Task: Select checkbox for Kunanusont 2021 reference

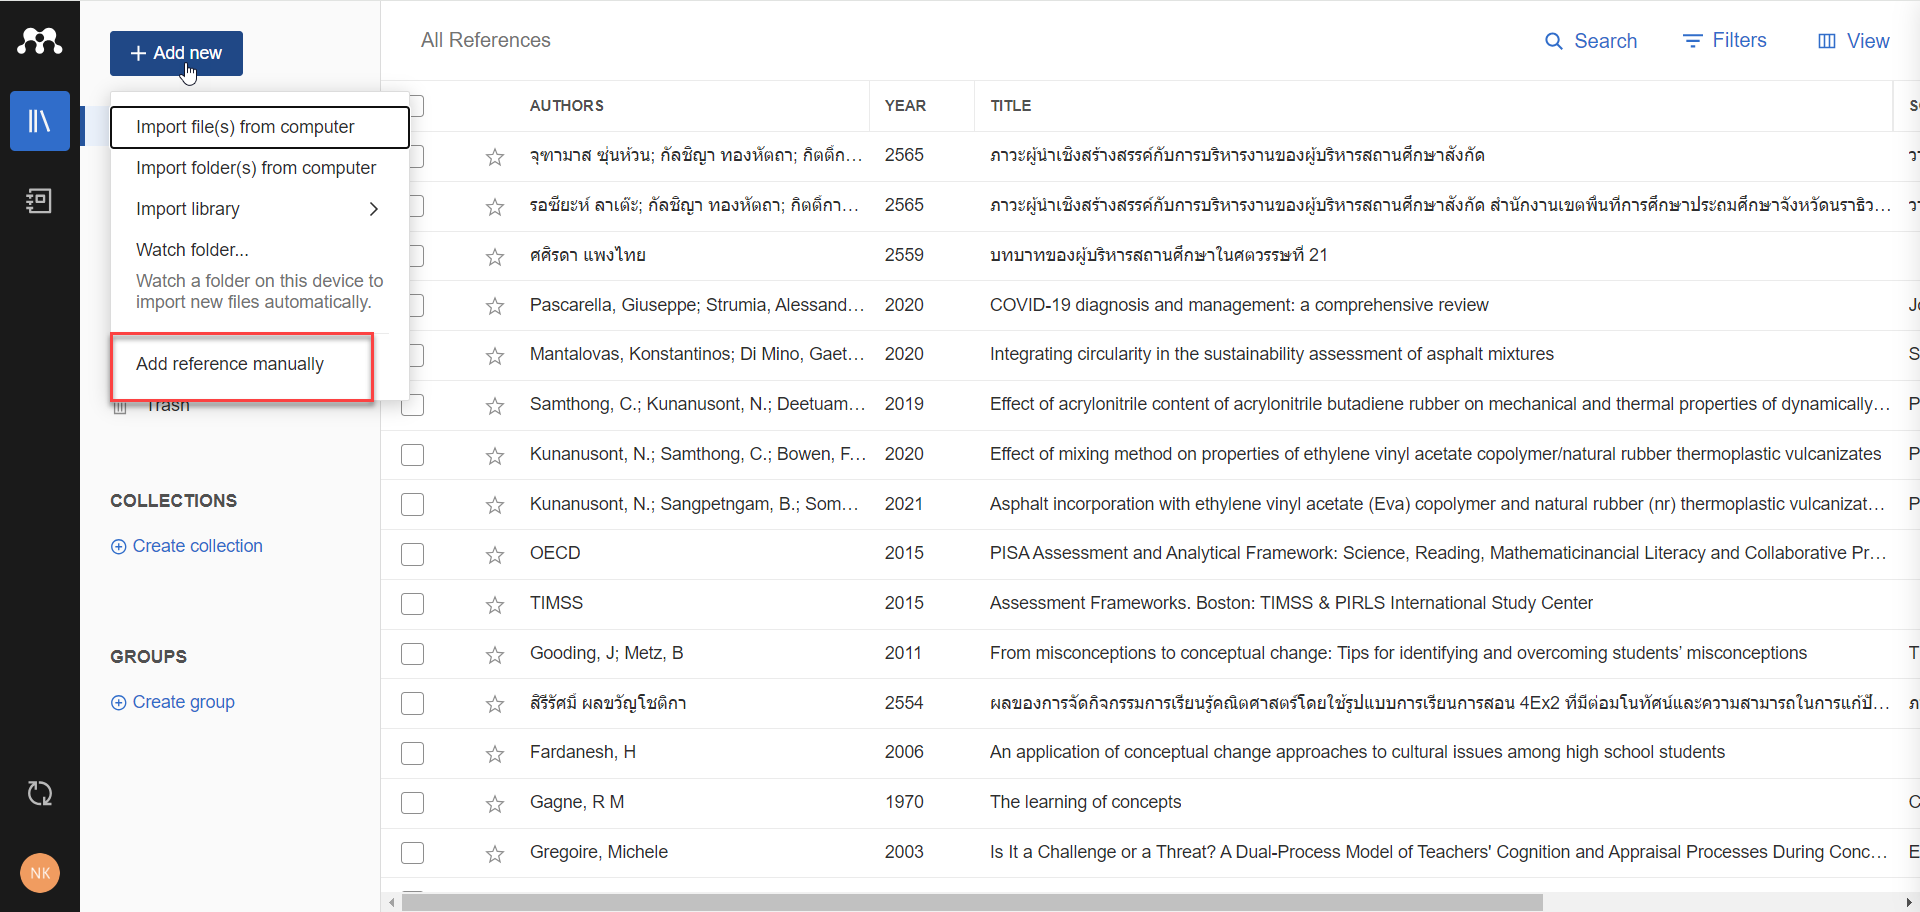Action: click(x=413, y=505)
